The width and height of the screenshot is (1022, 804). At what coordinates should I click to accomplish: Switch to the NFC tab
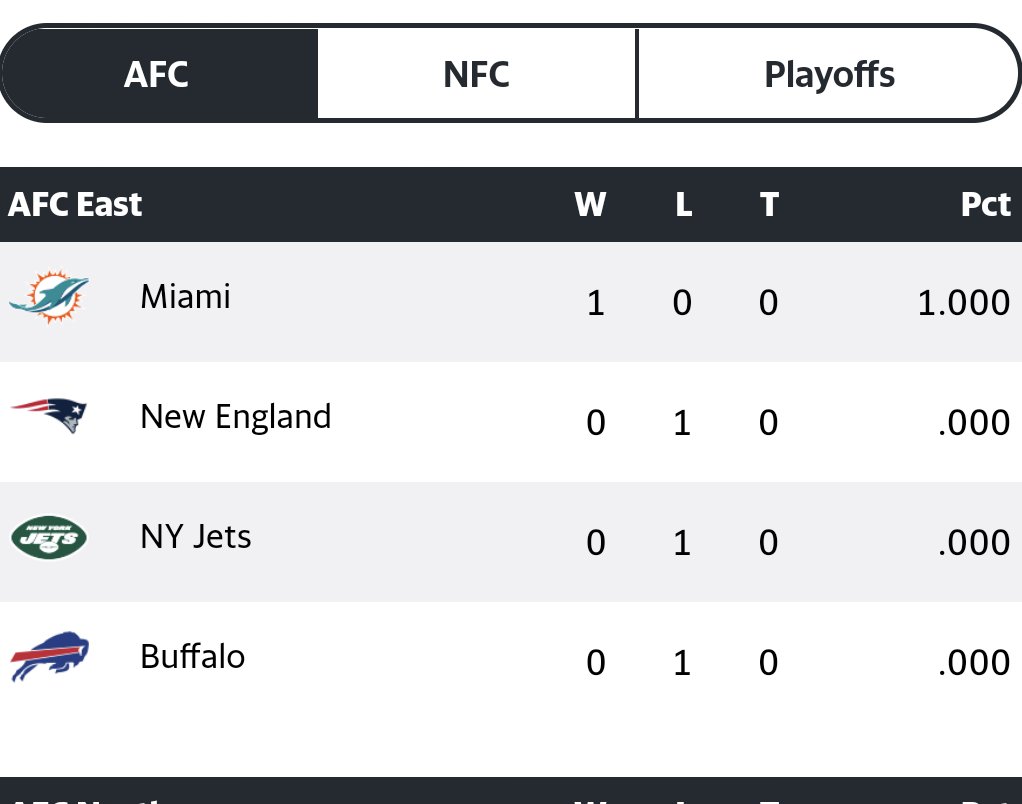coord(476,74)
